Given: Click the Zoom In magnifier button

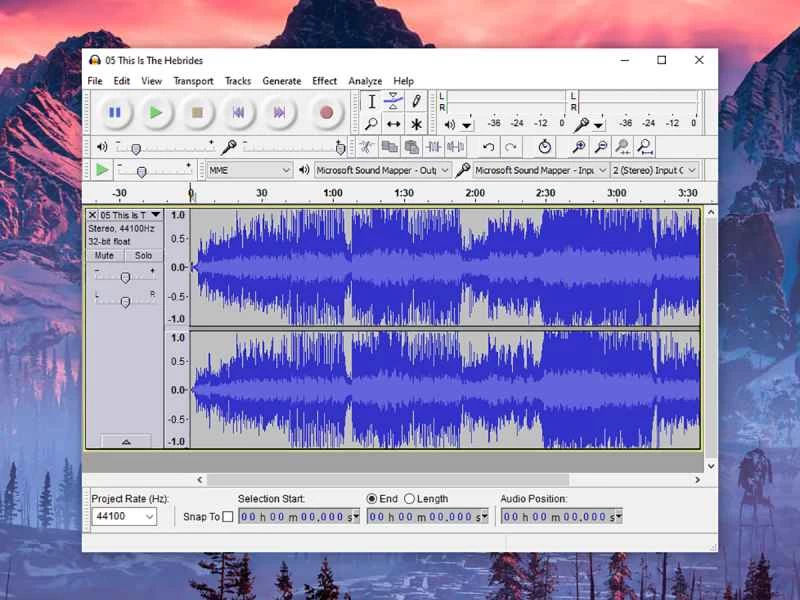Looking at the screenshot, I should [x=578, y=147].
